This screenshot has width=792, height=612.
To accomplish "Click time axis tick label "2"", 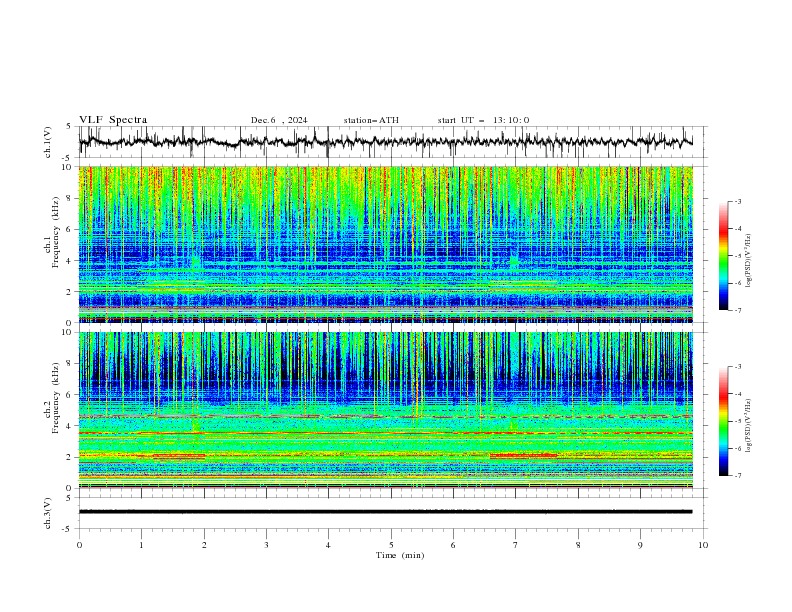I will pyautogui.click(x=204, y=545).
